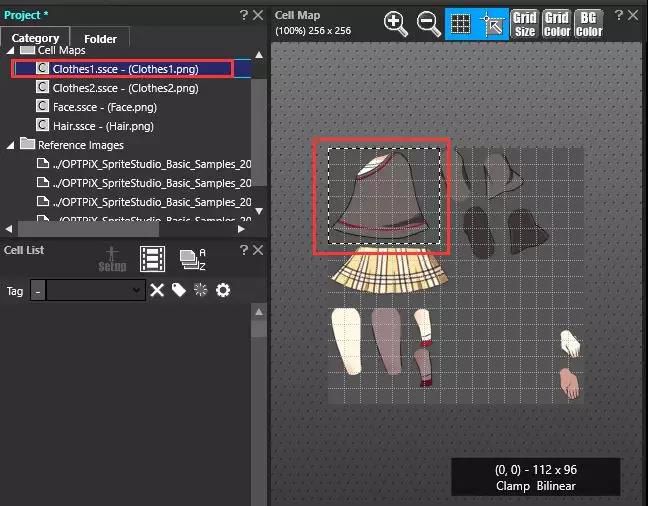The image size is (648, 506).
Task: Open tag settings gear
Action: pos(223,290)
